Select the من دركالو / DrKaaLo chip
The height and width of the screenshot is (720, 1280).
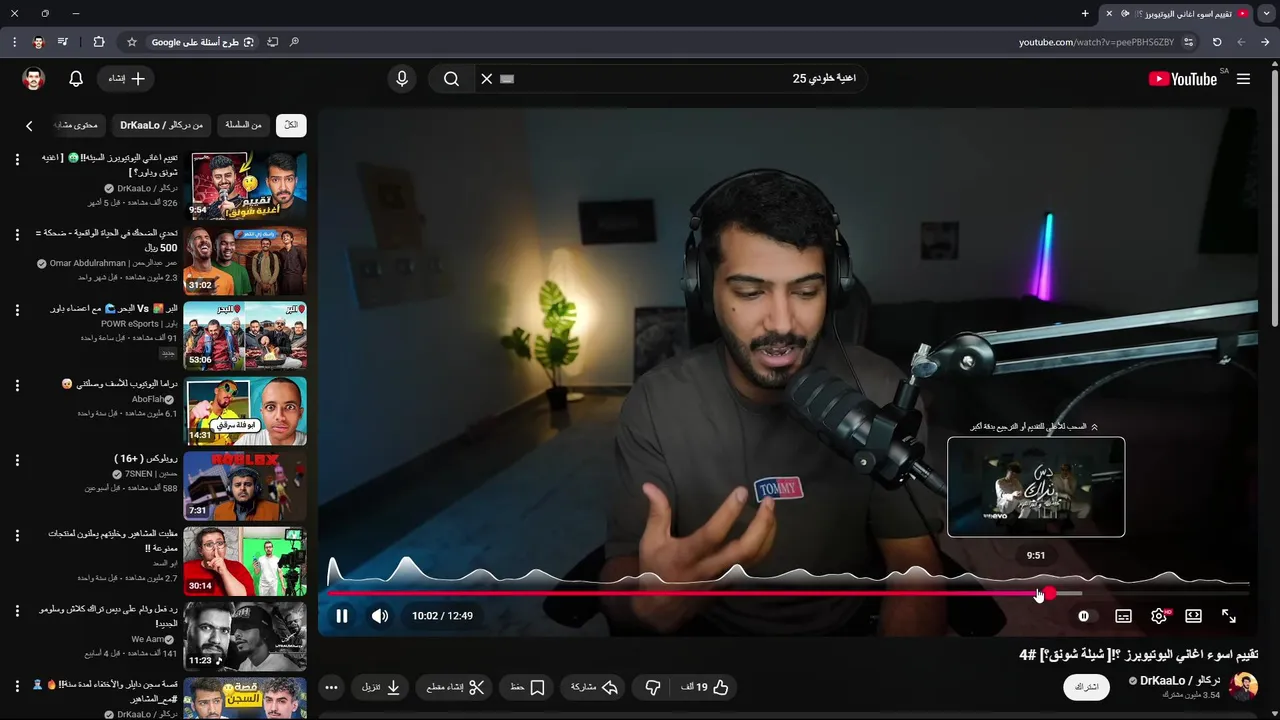(x=161, y=125)
